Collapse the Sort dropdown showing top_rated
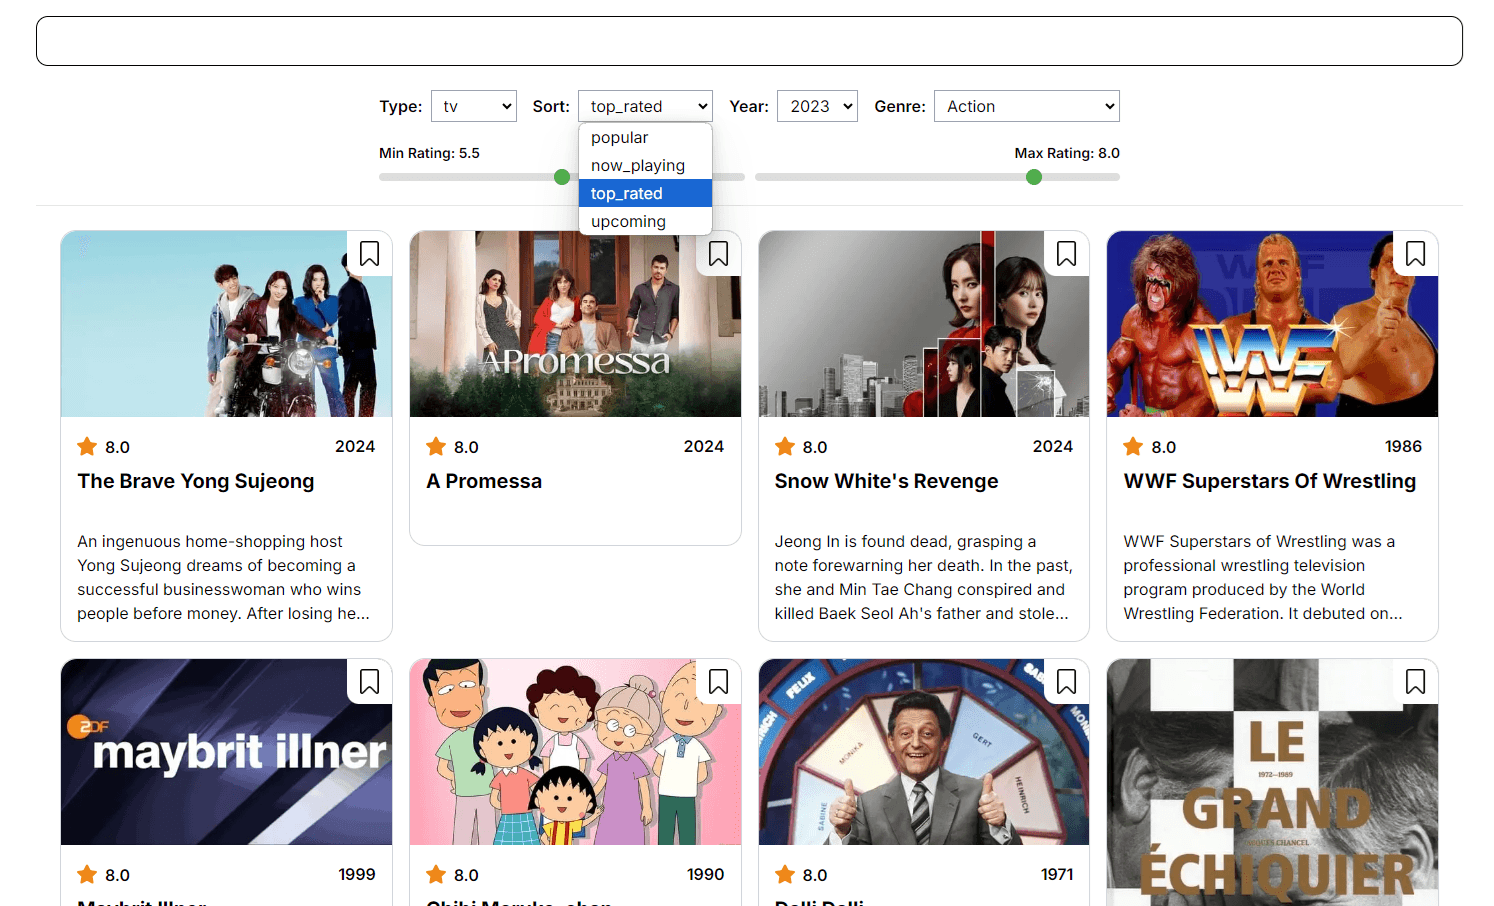The image size is (1494, 906). click(x=645, y=106)
